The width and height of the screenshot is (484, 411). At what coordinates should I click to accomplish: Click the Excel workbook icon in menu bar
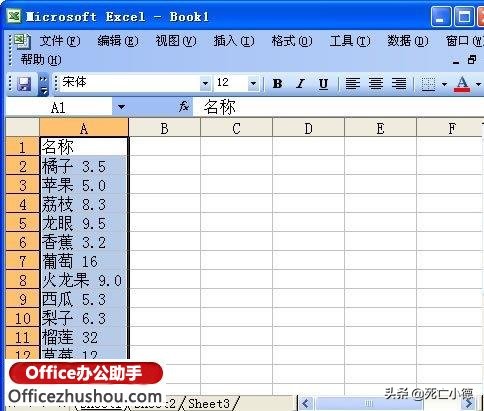[x=22, y=41]
